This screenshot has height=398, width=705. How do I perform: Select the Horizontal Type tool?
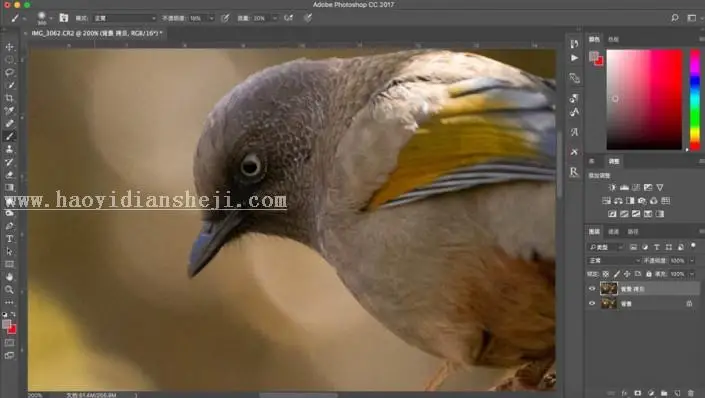(x=9, y=239)
